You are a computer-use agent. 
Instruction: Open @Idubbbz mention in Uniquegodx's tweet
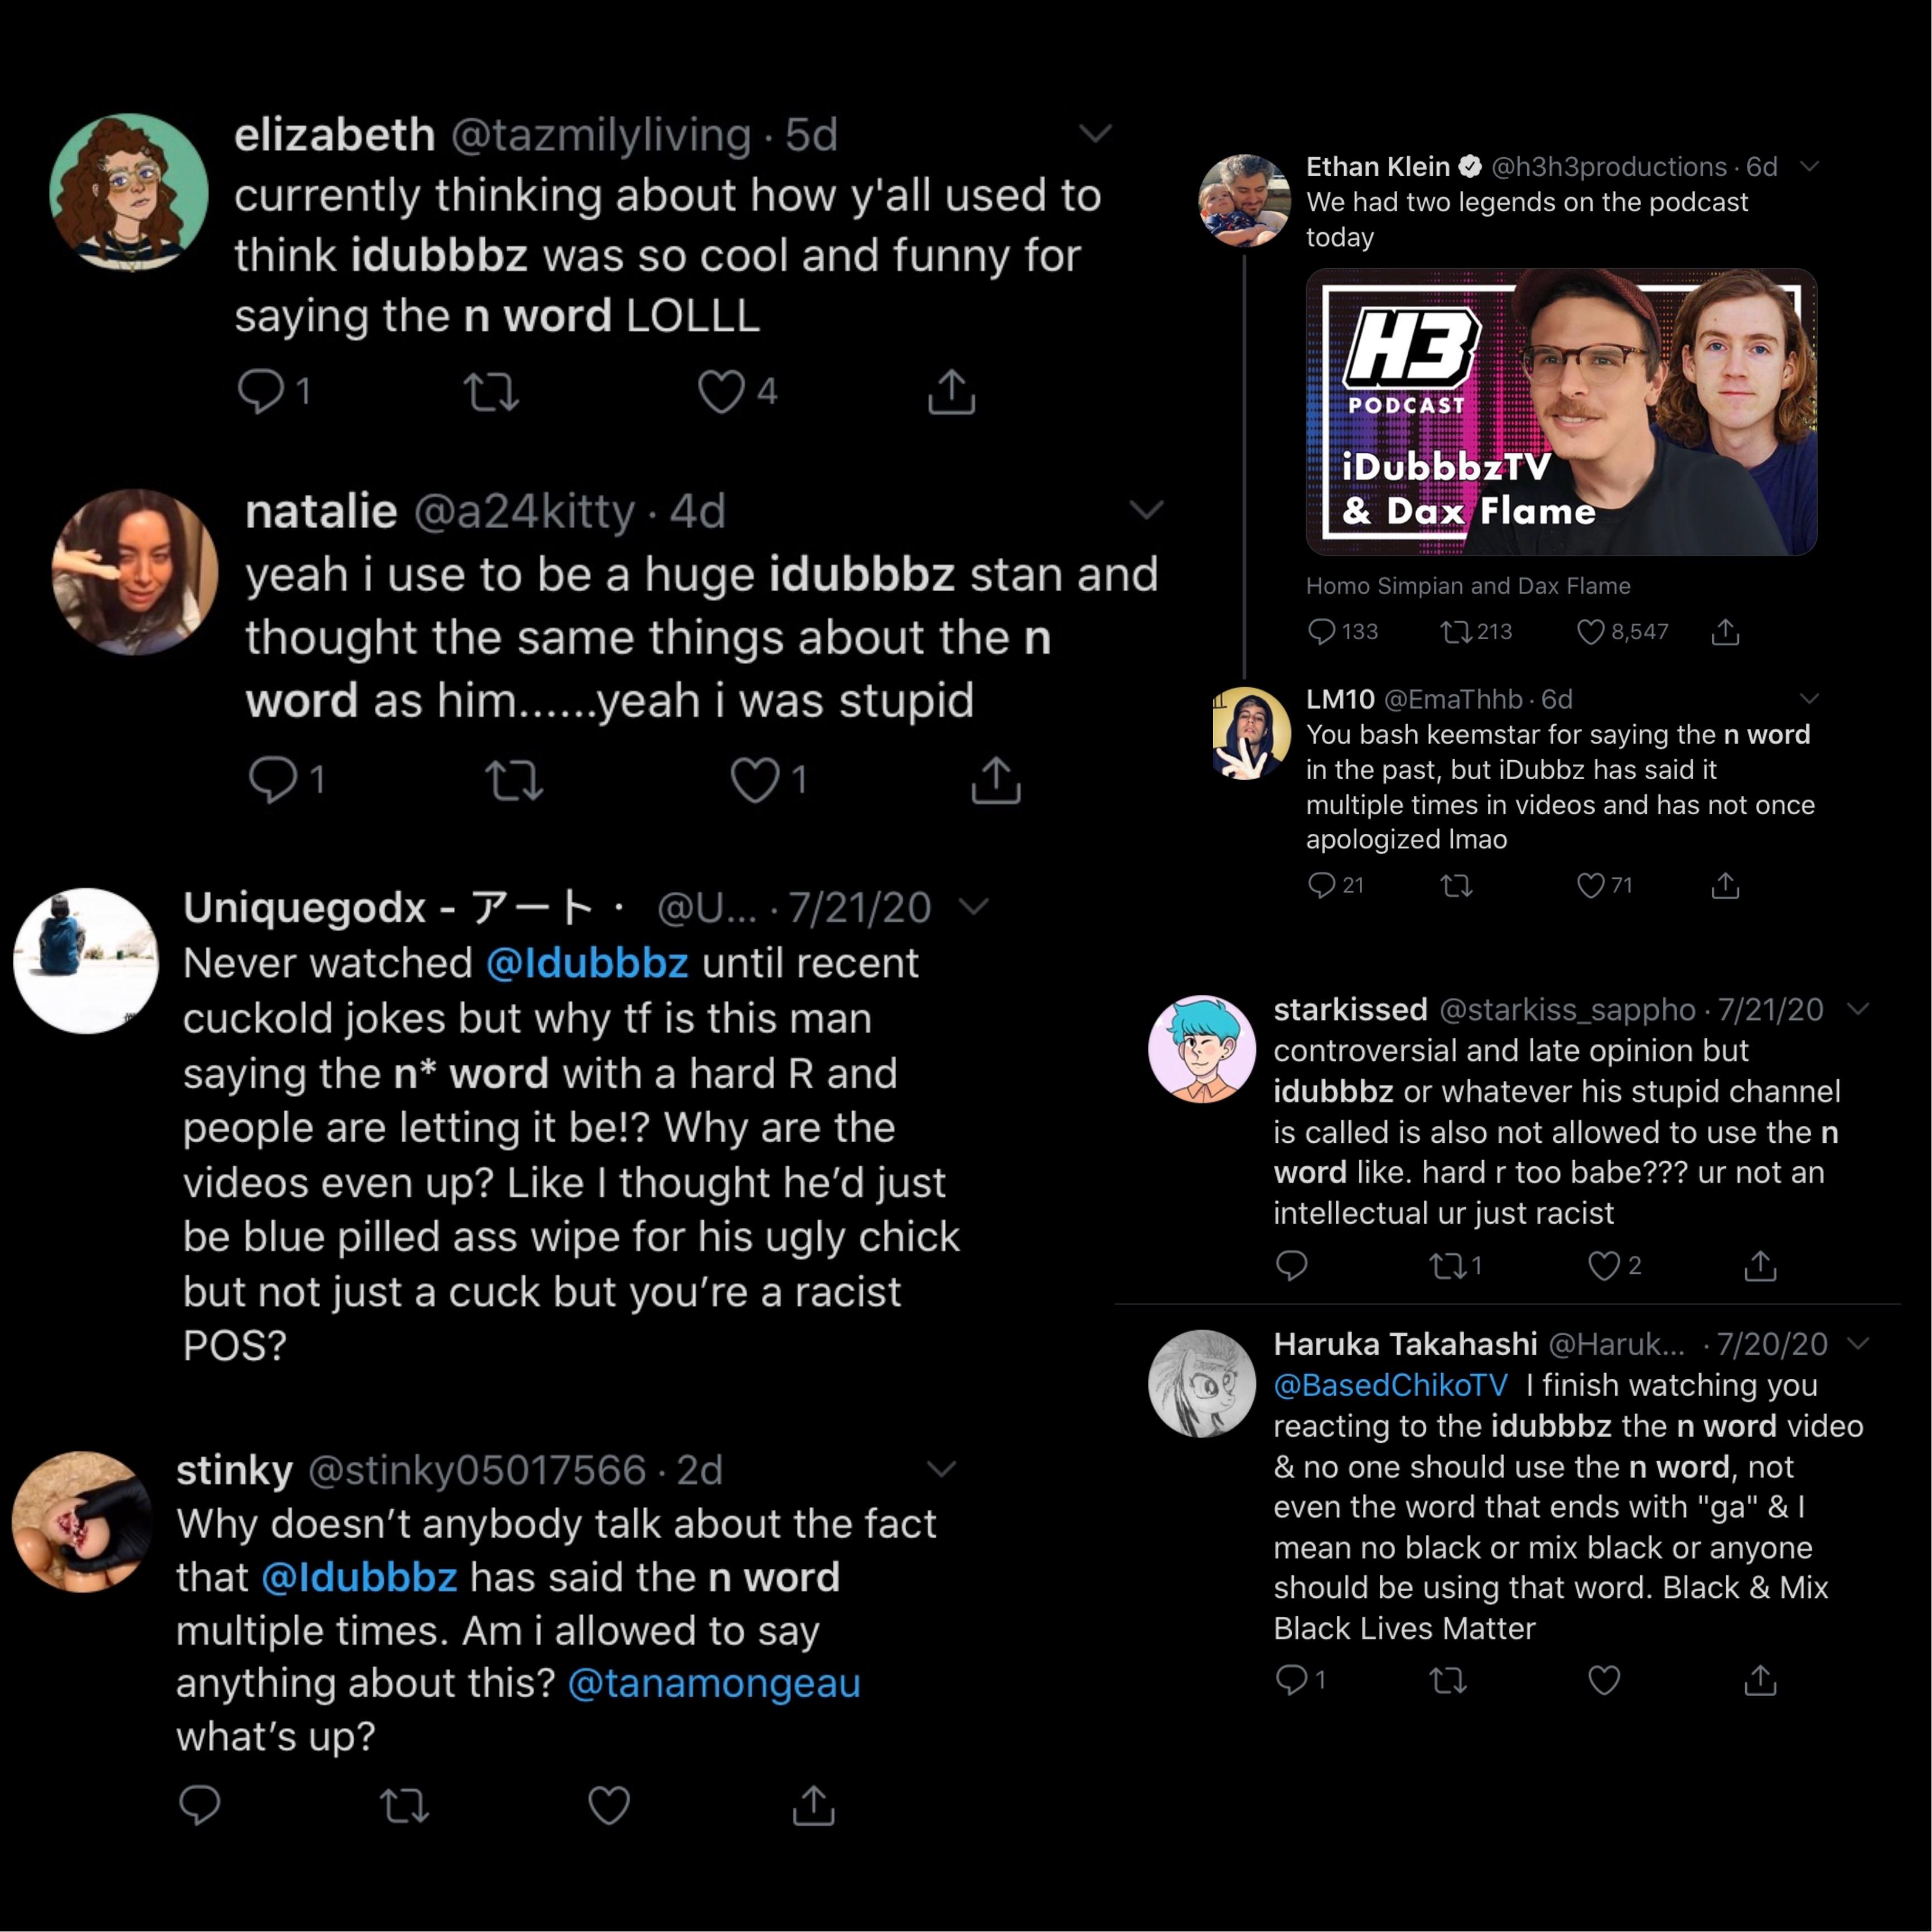click(x=587, y=964)
